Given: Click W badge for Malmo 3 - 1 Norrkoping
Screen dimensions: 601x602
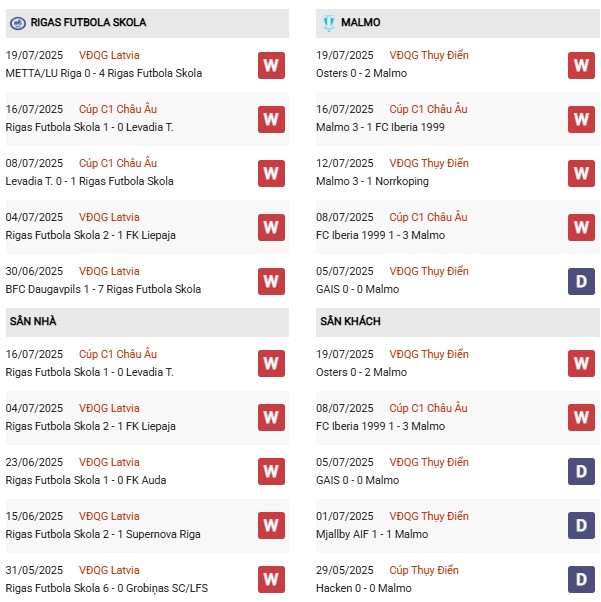Looking at the screenshot, I should [x=581, y=174].
